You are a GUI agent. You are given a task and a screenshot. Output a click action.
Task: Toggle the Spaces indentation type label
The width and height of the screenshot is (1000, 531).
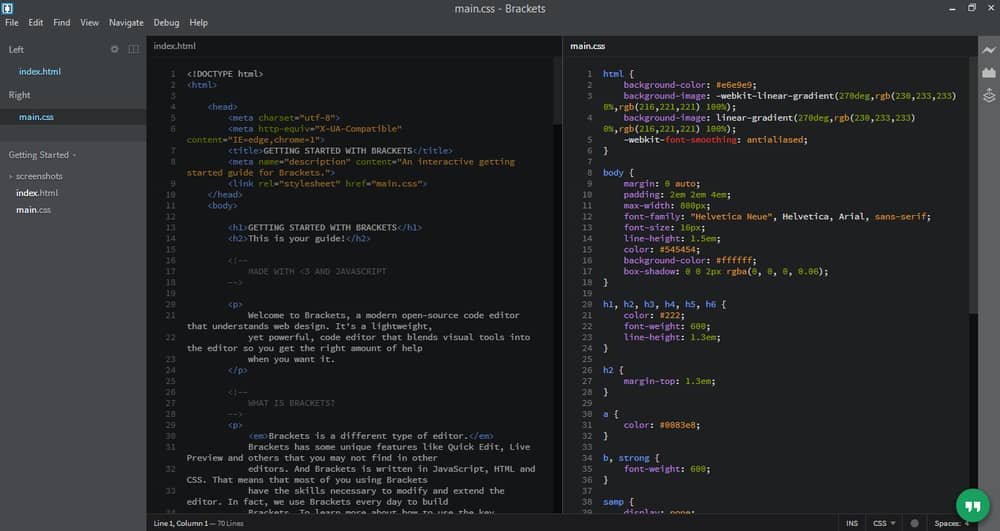pos(947,523)
